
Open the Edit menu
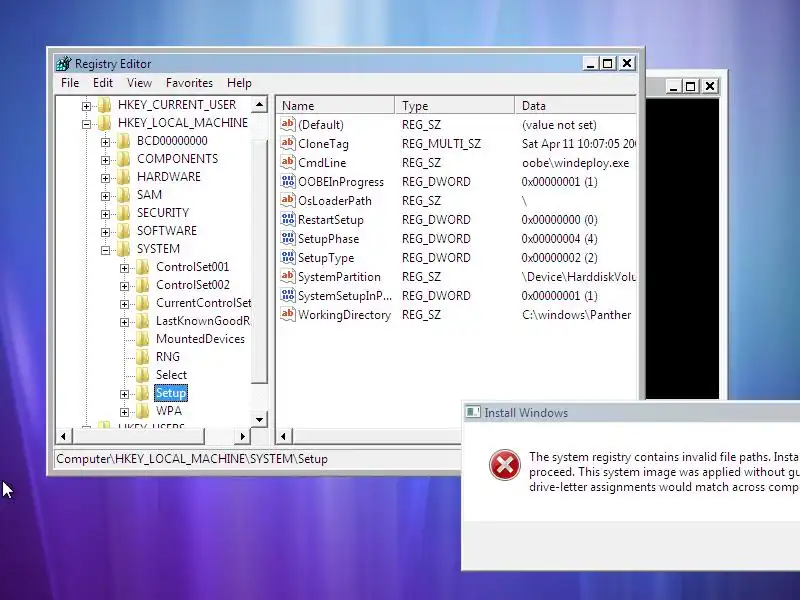coord(103,83)
